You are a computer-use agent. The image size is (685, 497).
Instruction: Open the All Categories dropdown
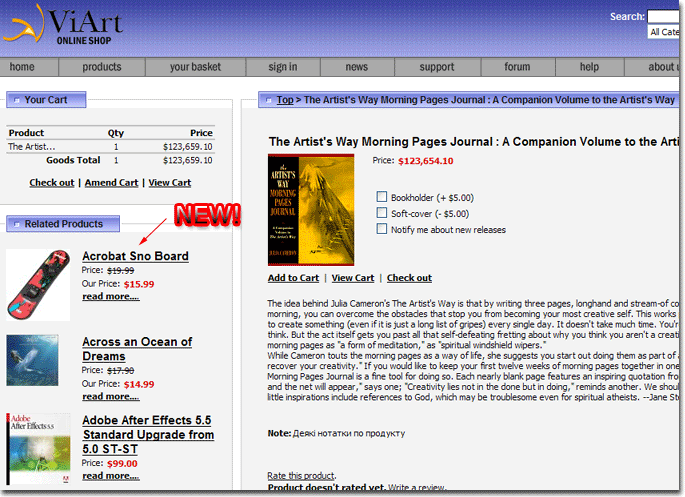pos(663,32)
